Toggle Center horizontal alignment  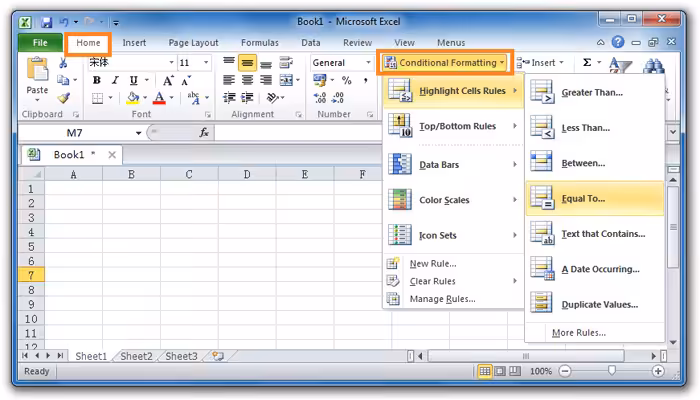tap(247, 80)
